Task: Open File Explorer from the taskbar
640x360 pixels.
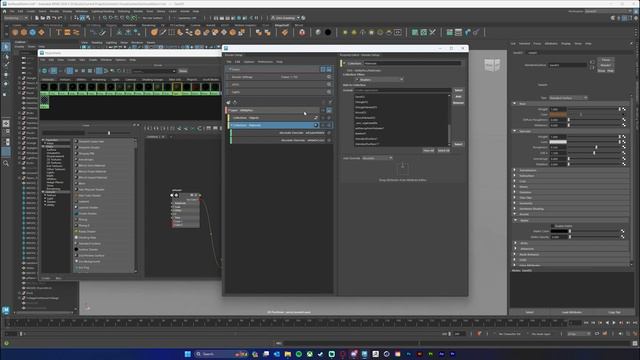Action: [x=288, y=354]
